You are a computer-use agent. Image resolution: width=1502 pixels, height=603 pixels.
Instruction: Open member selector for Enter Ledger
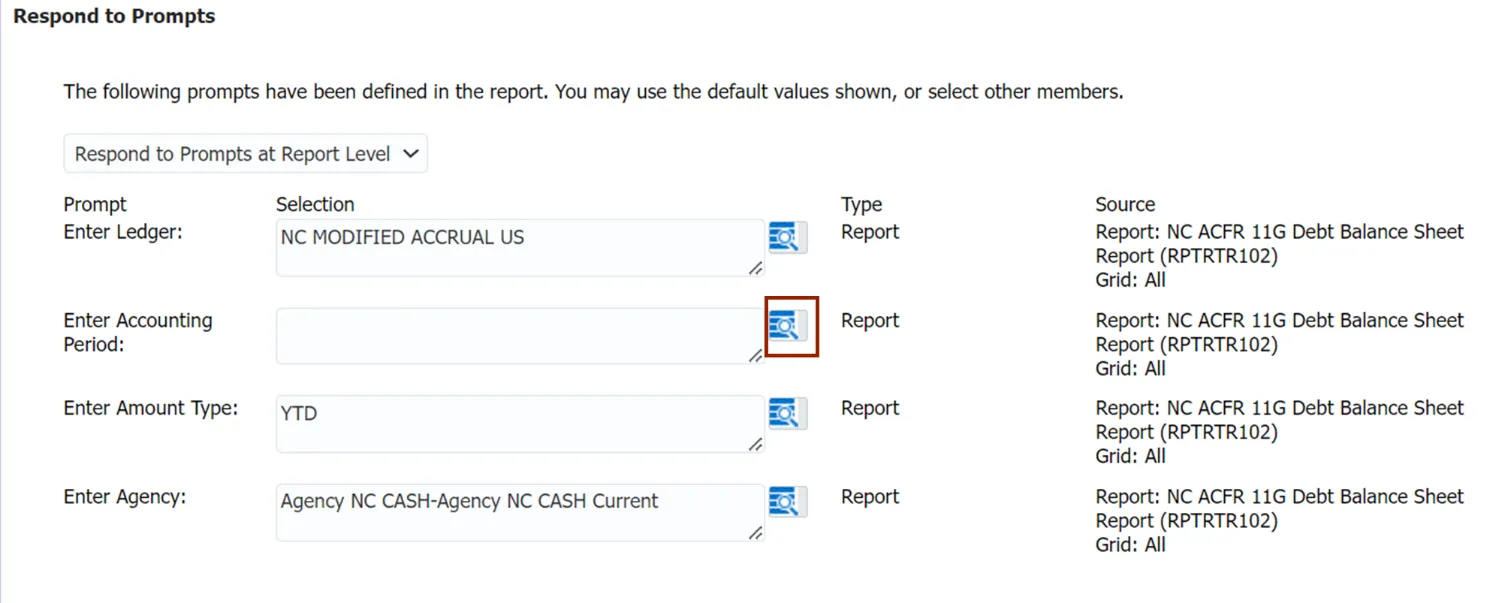786,238
